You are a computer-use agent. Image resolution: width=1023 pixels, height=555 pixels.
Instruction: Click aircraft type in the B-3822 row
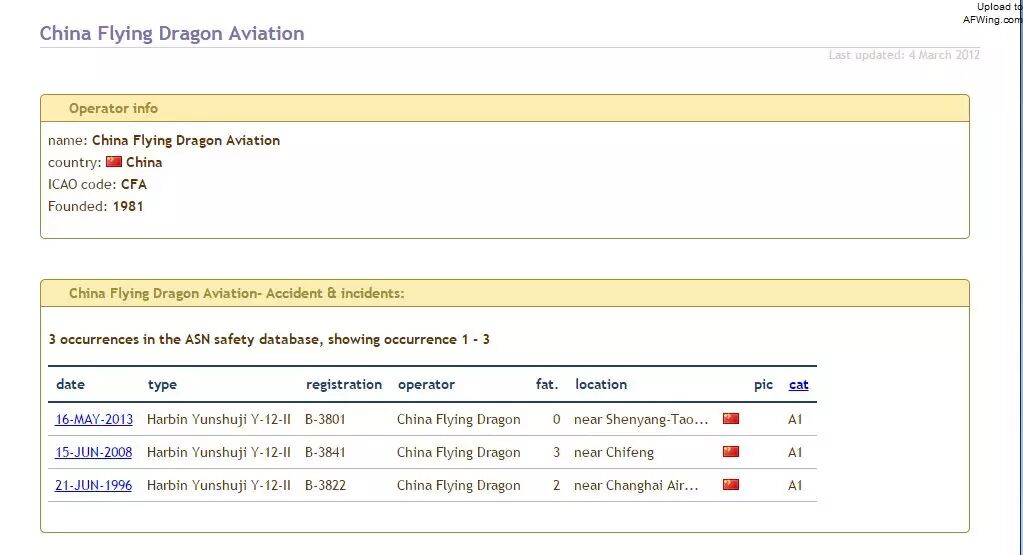coord(219,486)
